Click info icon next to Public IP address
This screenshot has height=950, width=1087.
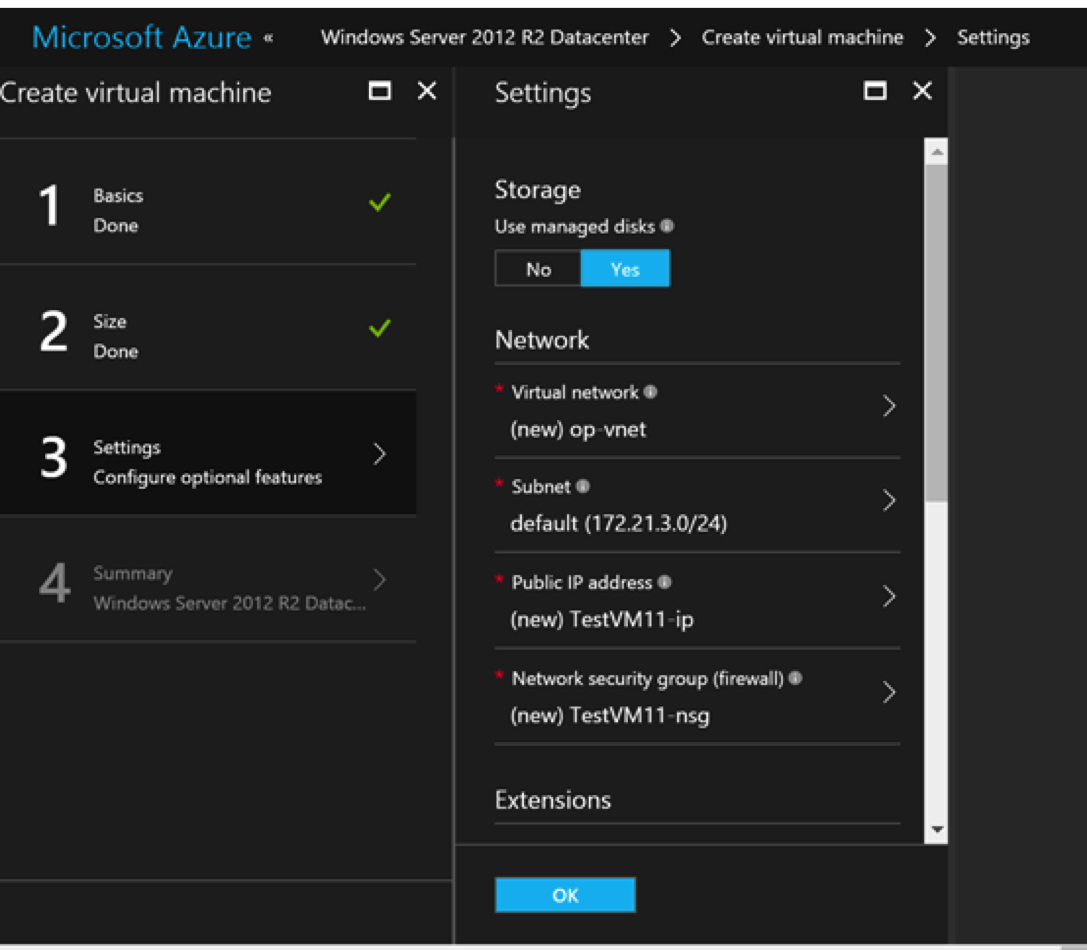click(665, 582)
